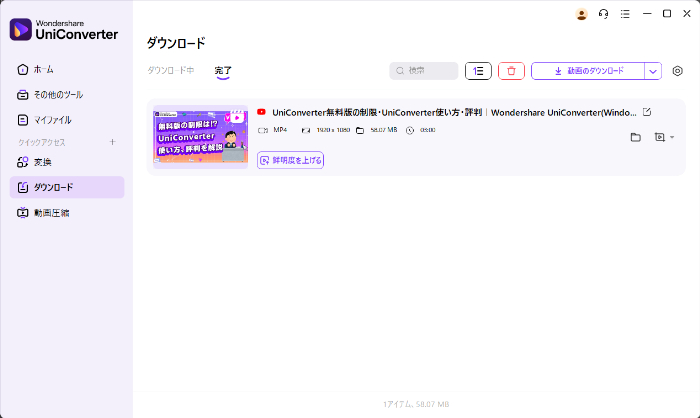Open the downloaded video thumbnail
The image size is (700, 418).
click(x=200, y=137)
